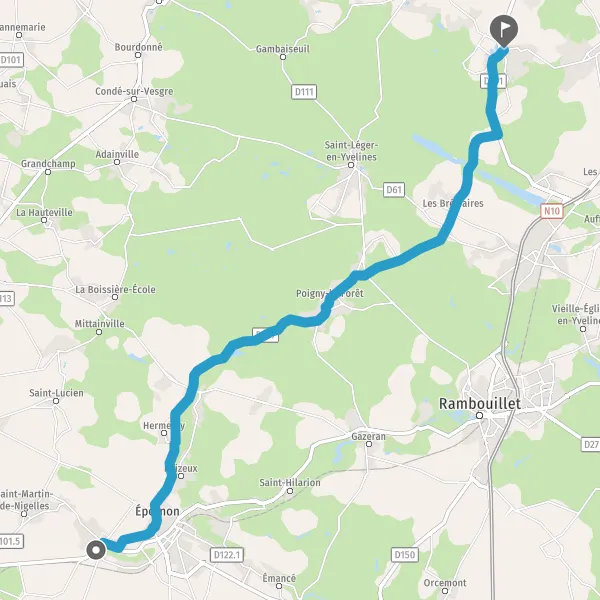This screenshot has width=600, height=600.
Task: Click the Condé-sur-Vesgre town label
Action: [x=134, y=91]
